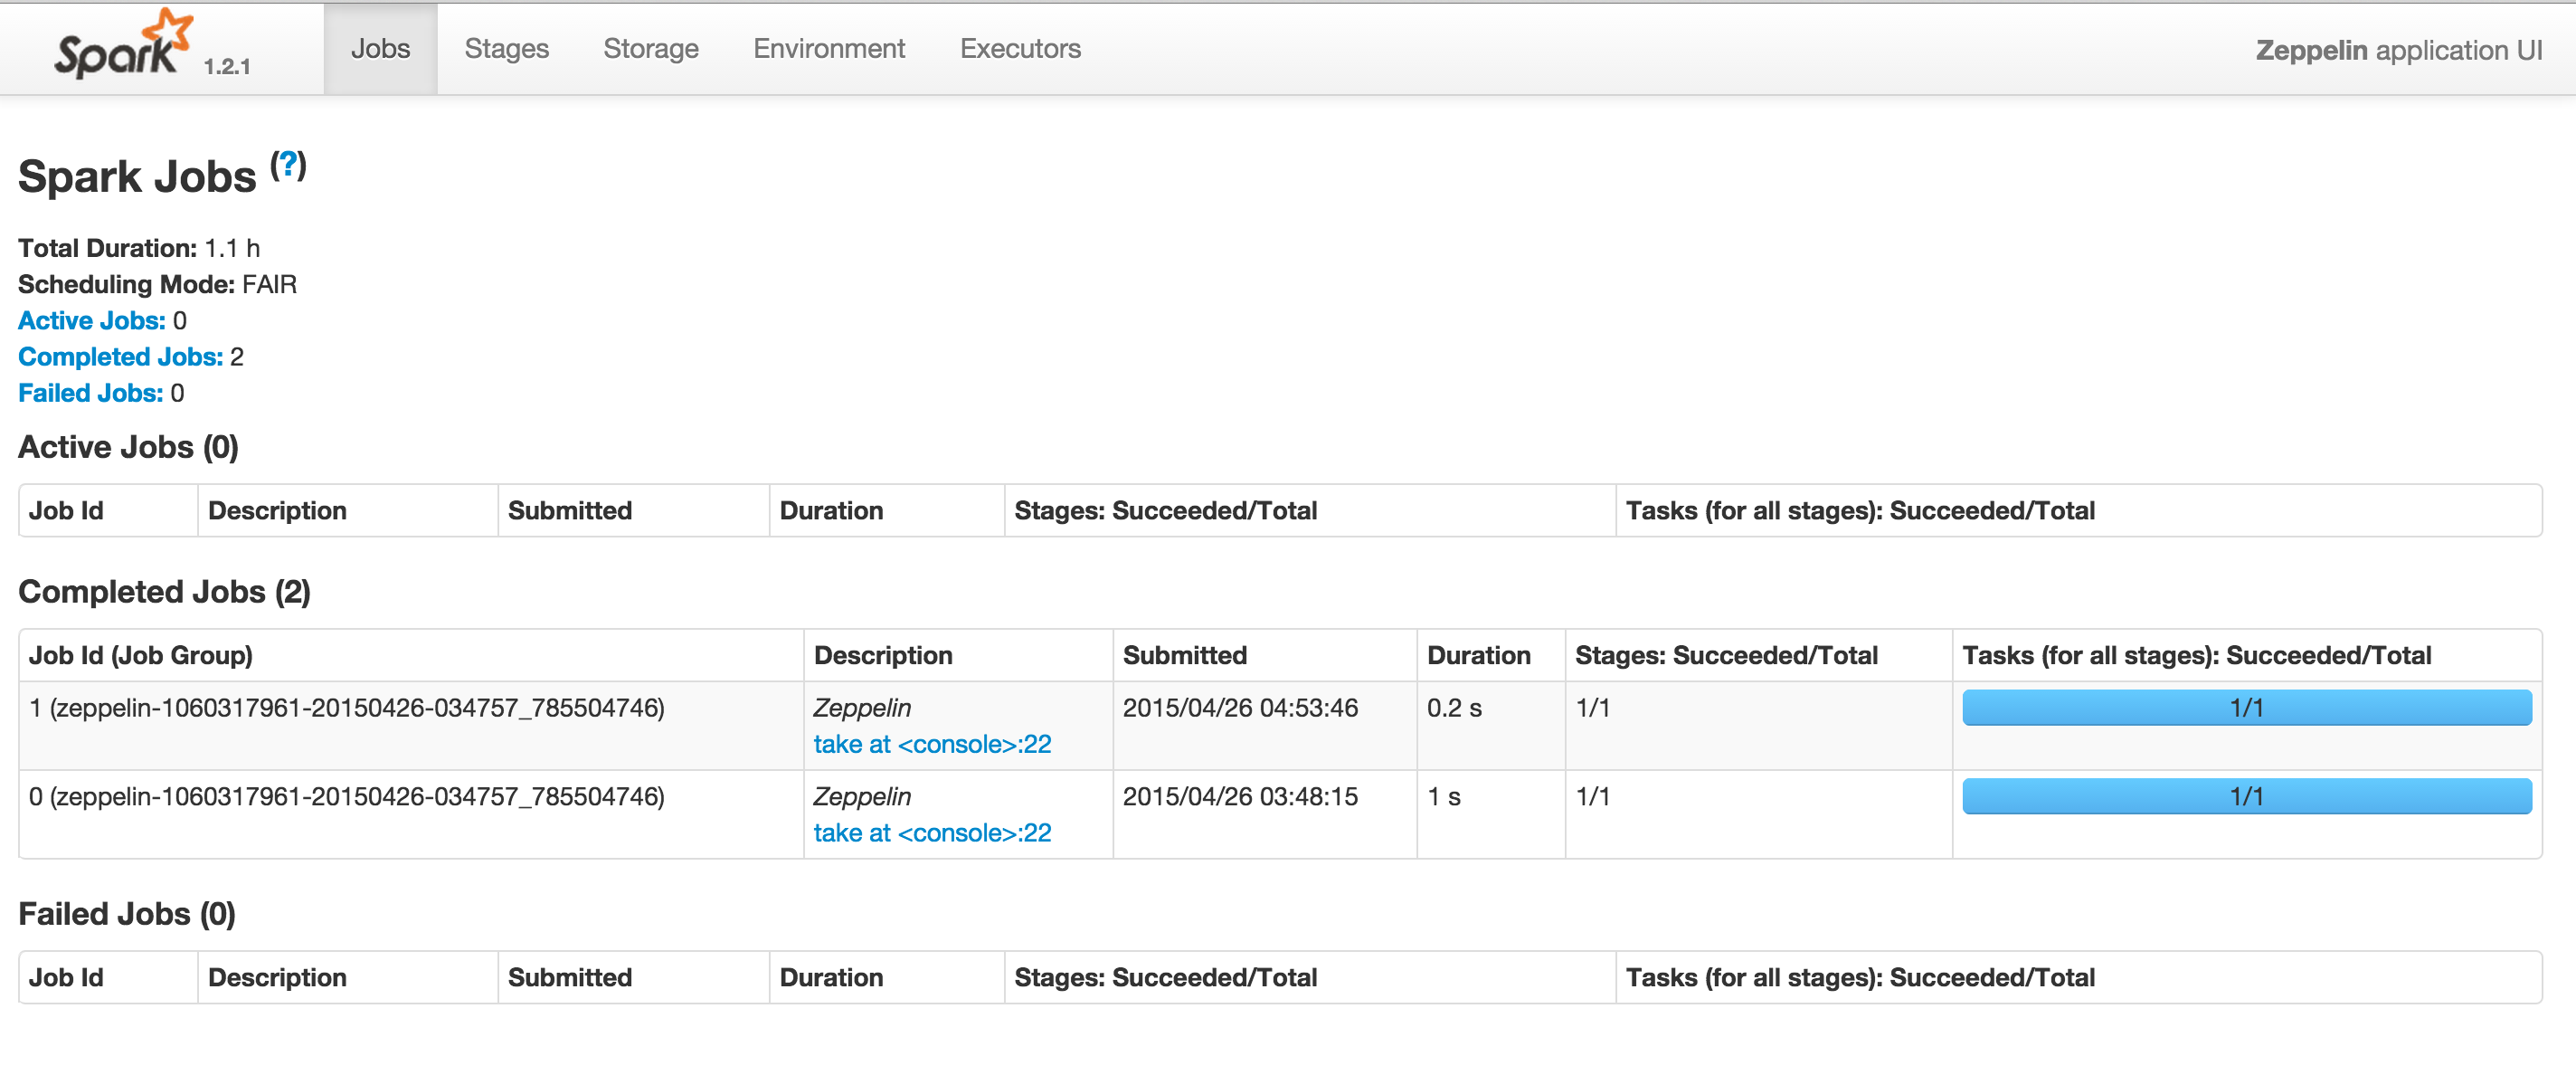Screen dimensions: 2576x1075
Task: Open the Spark Jobs help (?) link
Action: tap(289, 164)
